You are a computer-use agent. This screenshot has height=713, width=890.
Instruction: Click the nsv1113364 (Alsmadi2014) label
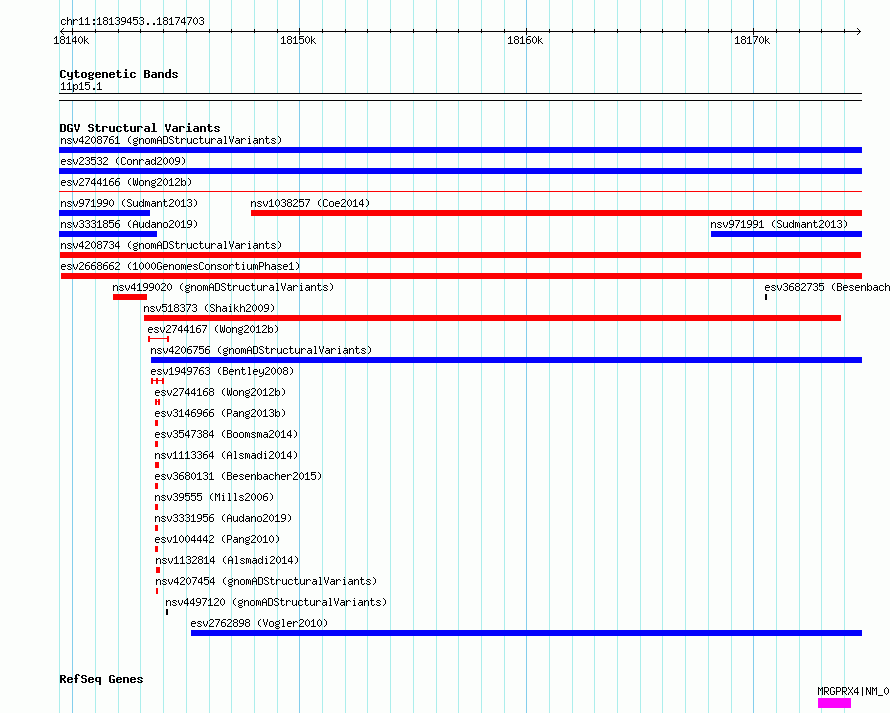click(x=226, y=455)
